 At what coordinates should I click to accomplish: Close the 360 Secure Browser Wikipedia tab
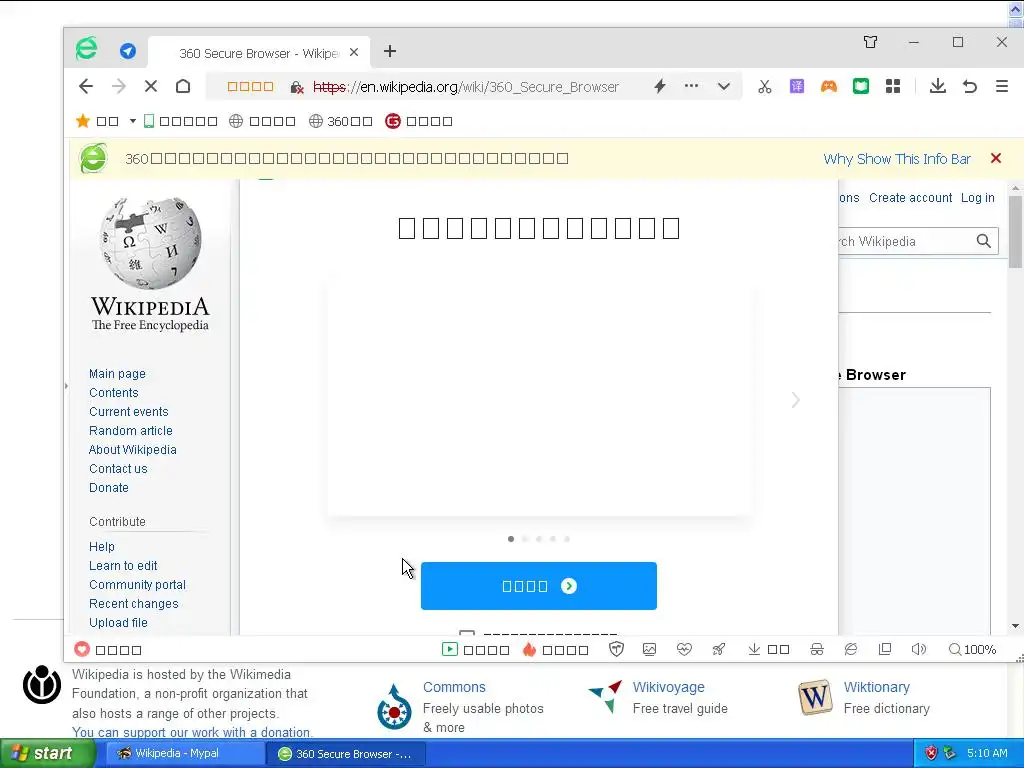[x=354, y=52]
